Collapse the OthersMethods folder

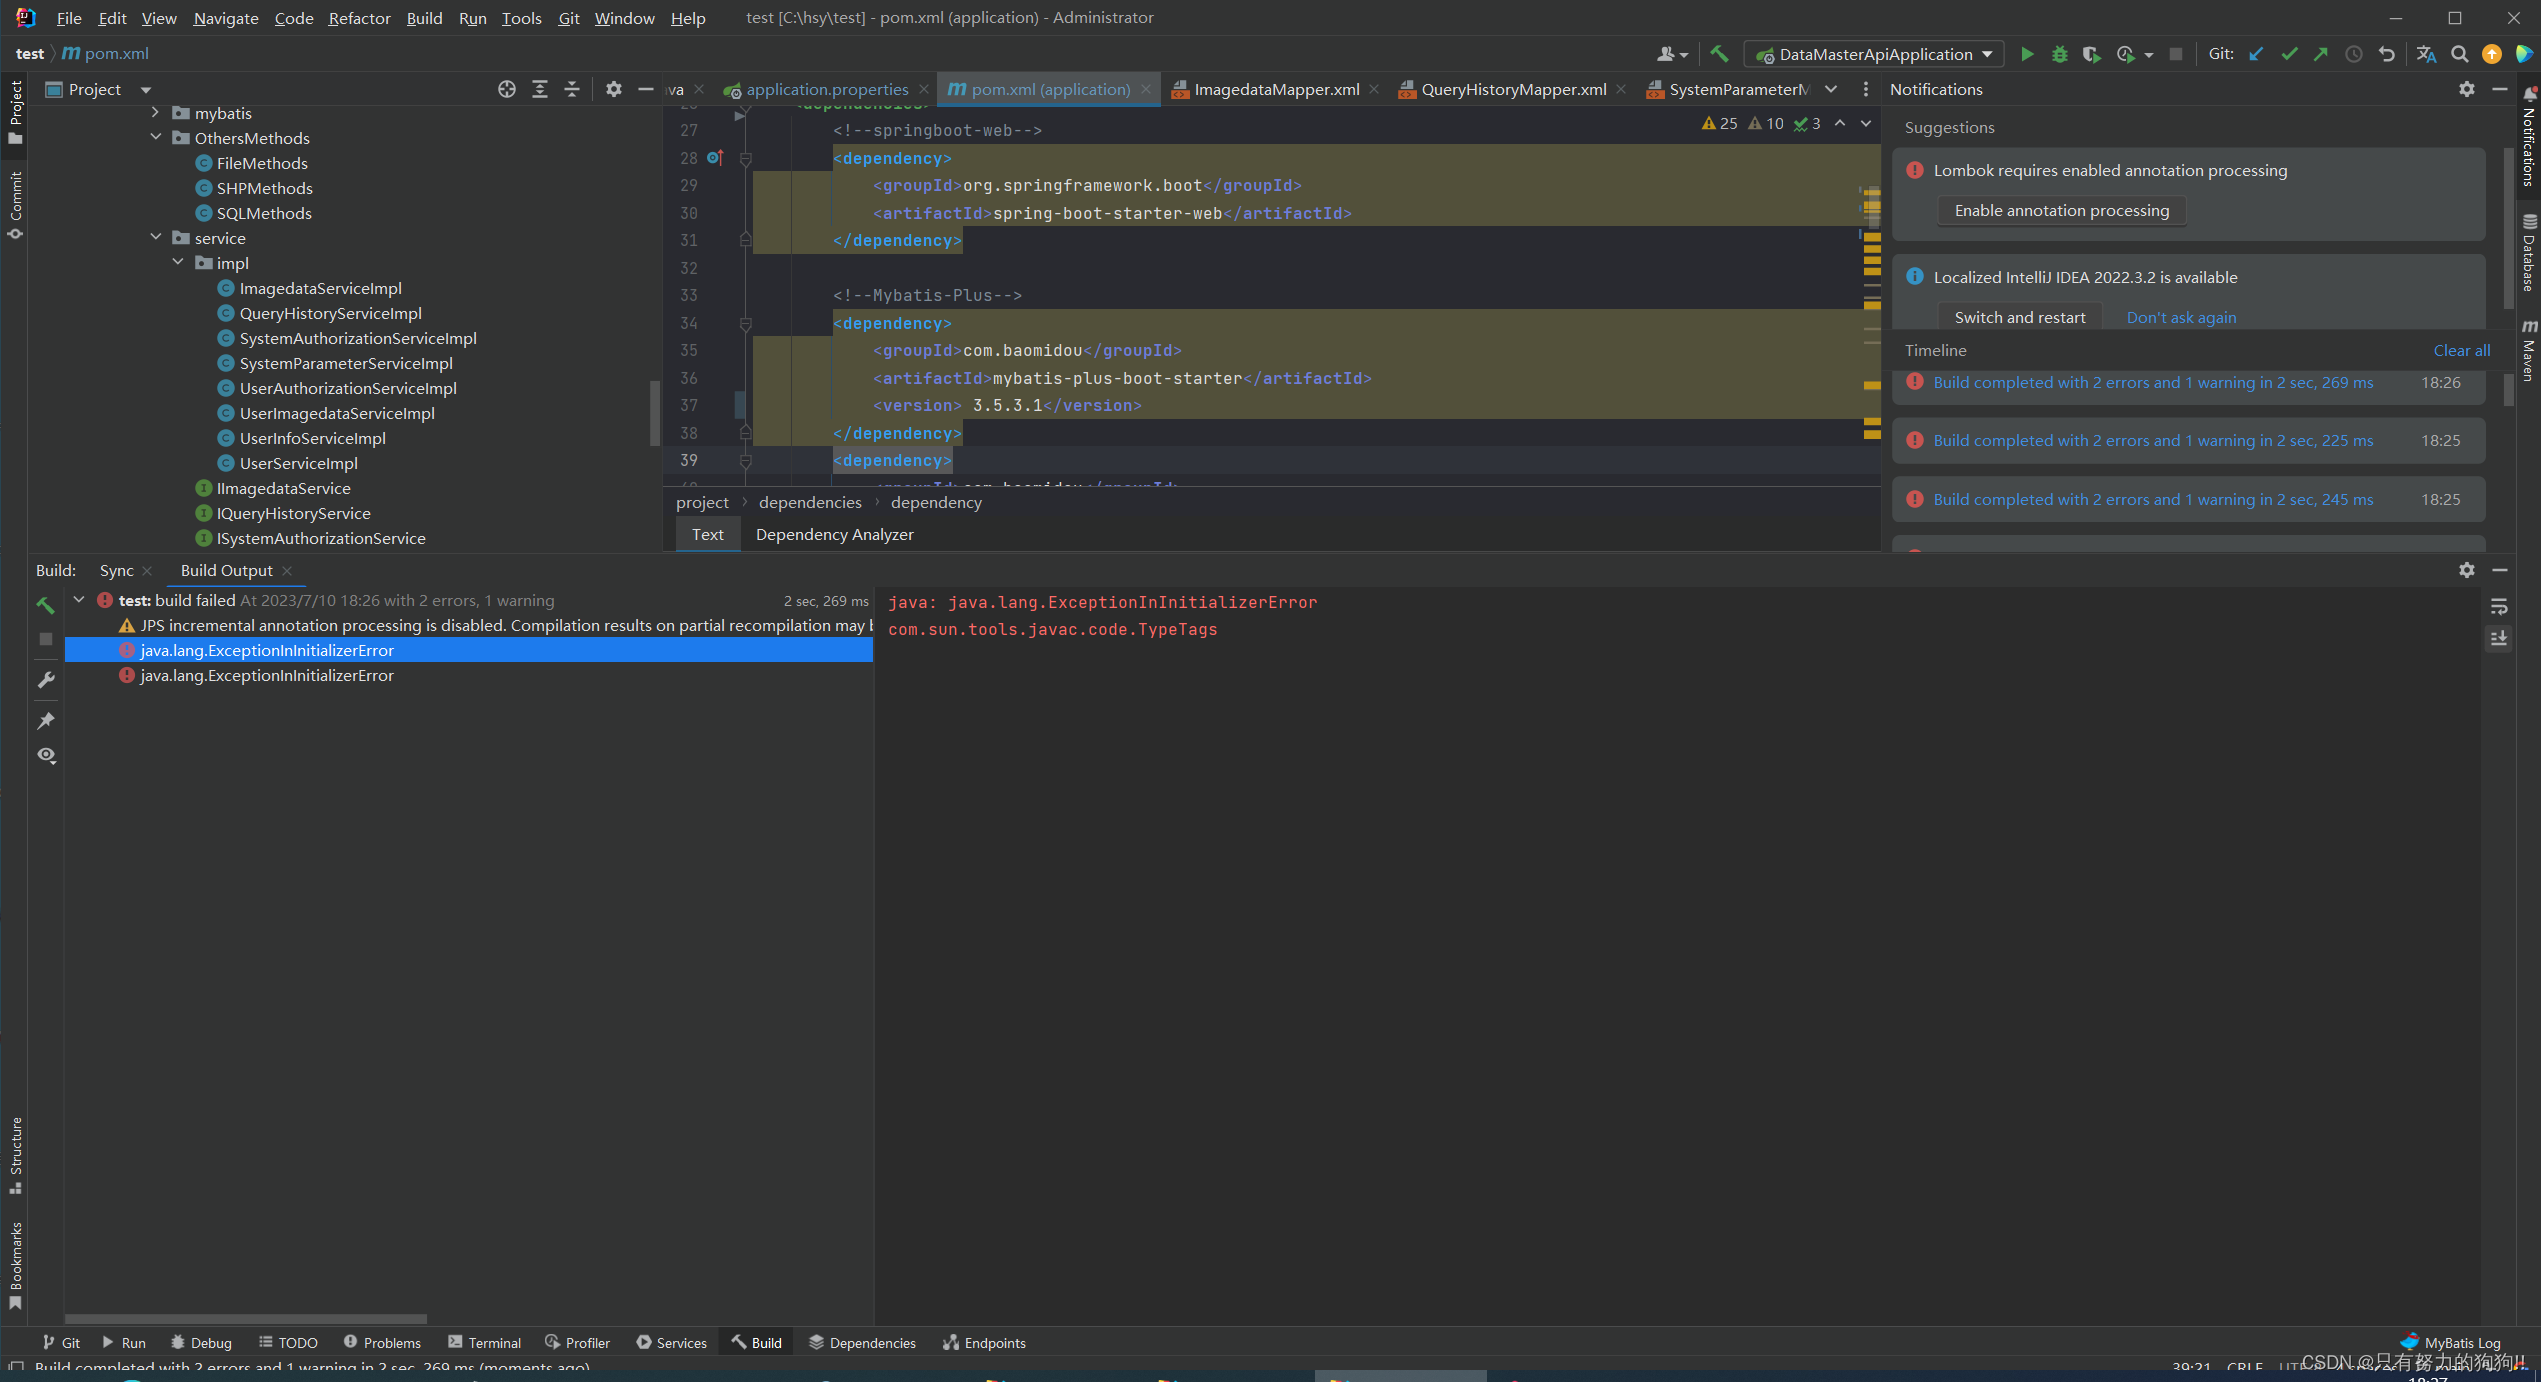(156, 137)
